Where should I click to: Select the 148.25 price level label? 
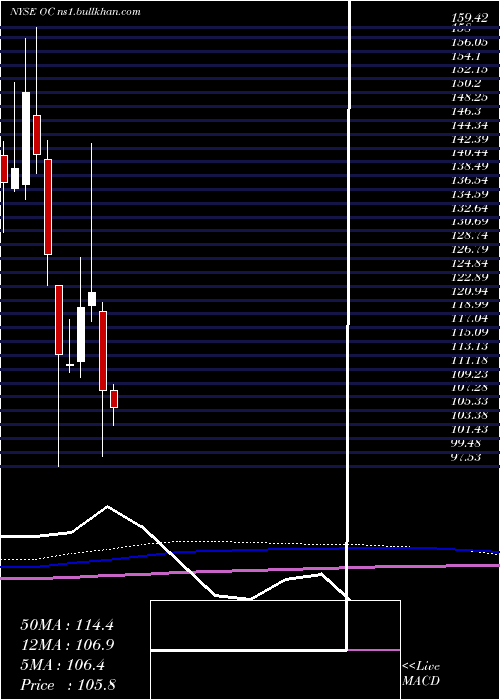468,97
